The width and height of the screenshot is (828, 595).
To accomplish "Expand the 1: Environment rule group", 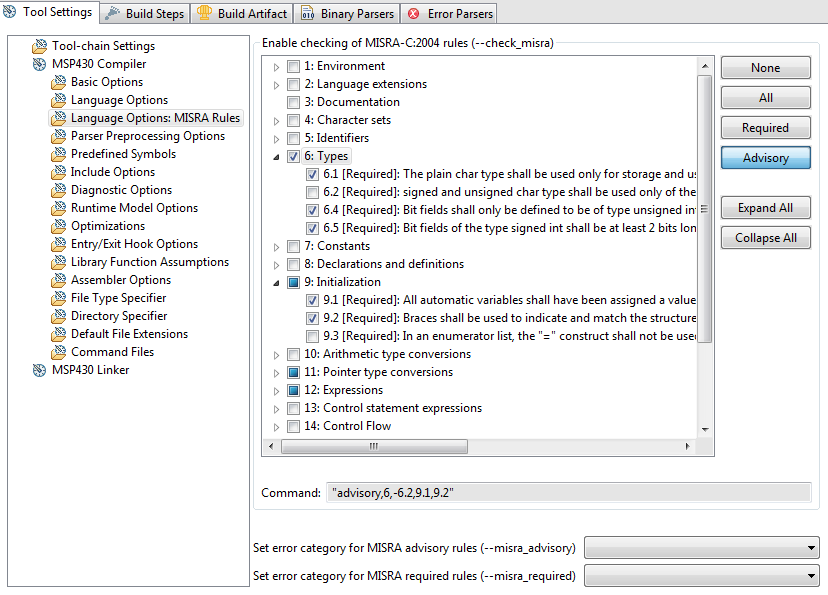I will [276, 67].
